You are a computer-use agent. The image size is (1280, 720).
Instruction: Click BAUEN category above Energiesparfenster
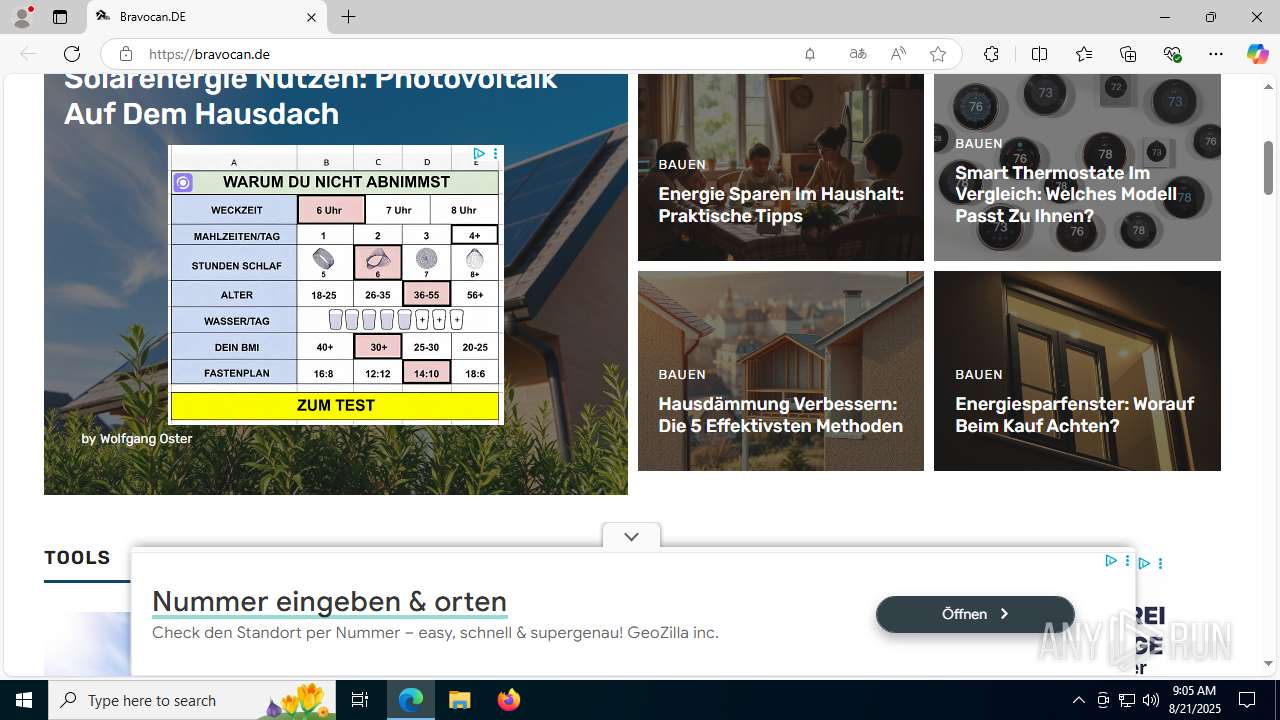point(978,374)
